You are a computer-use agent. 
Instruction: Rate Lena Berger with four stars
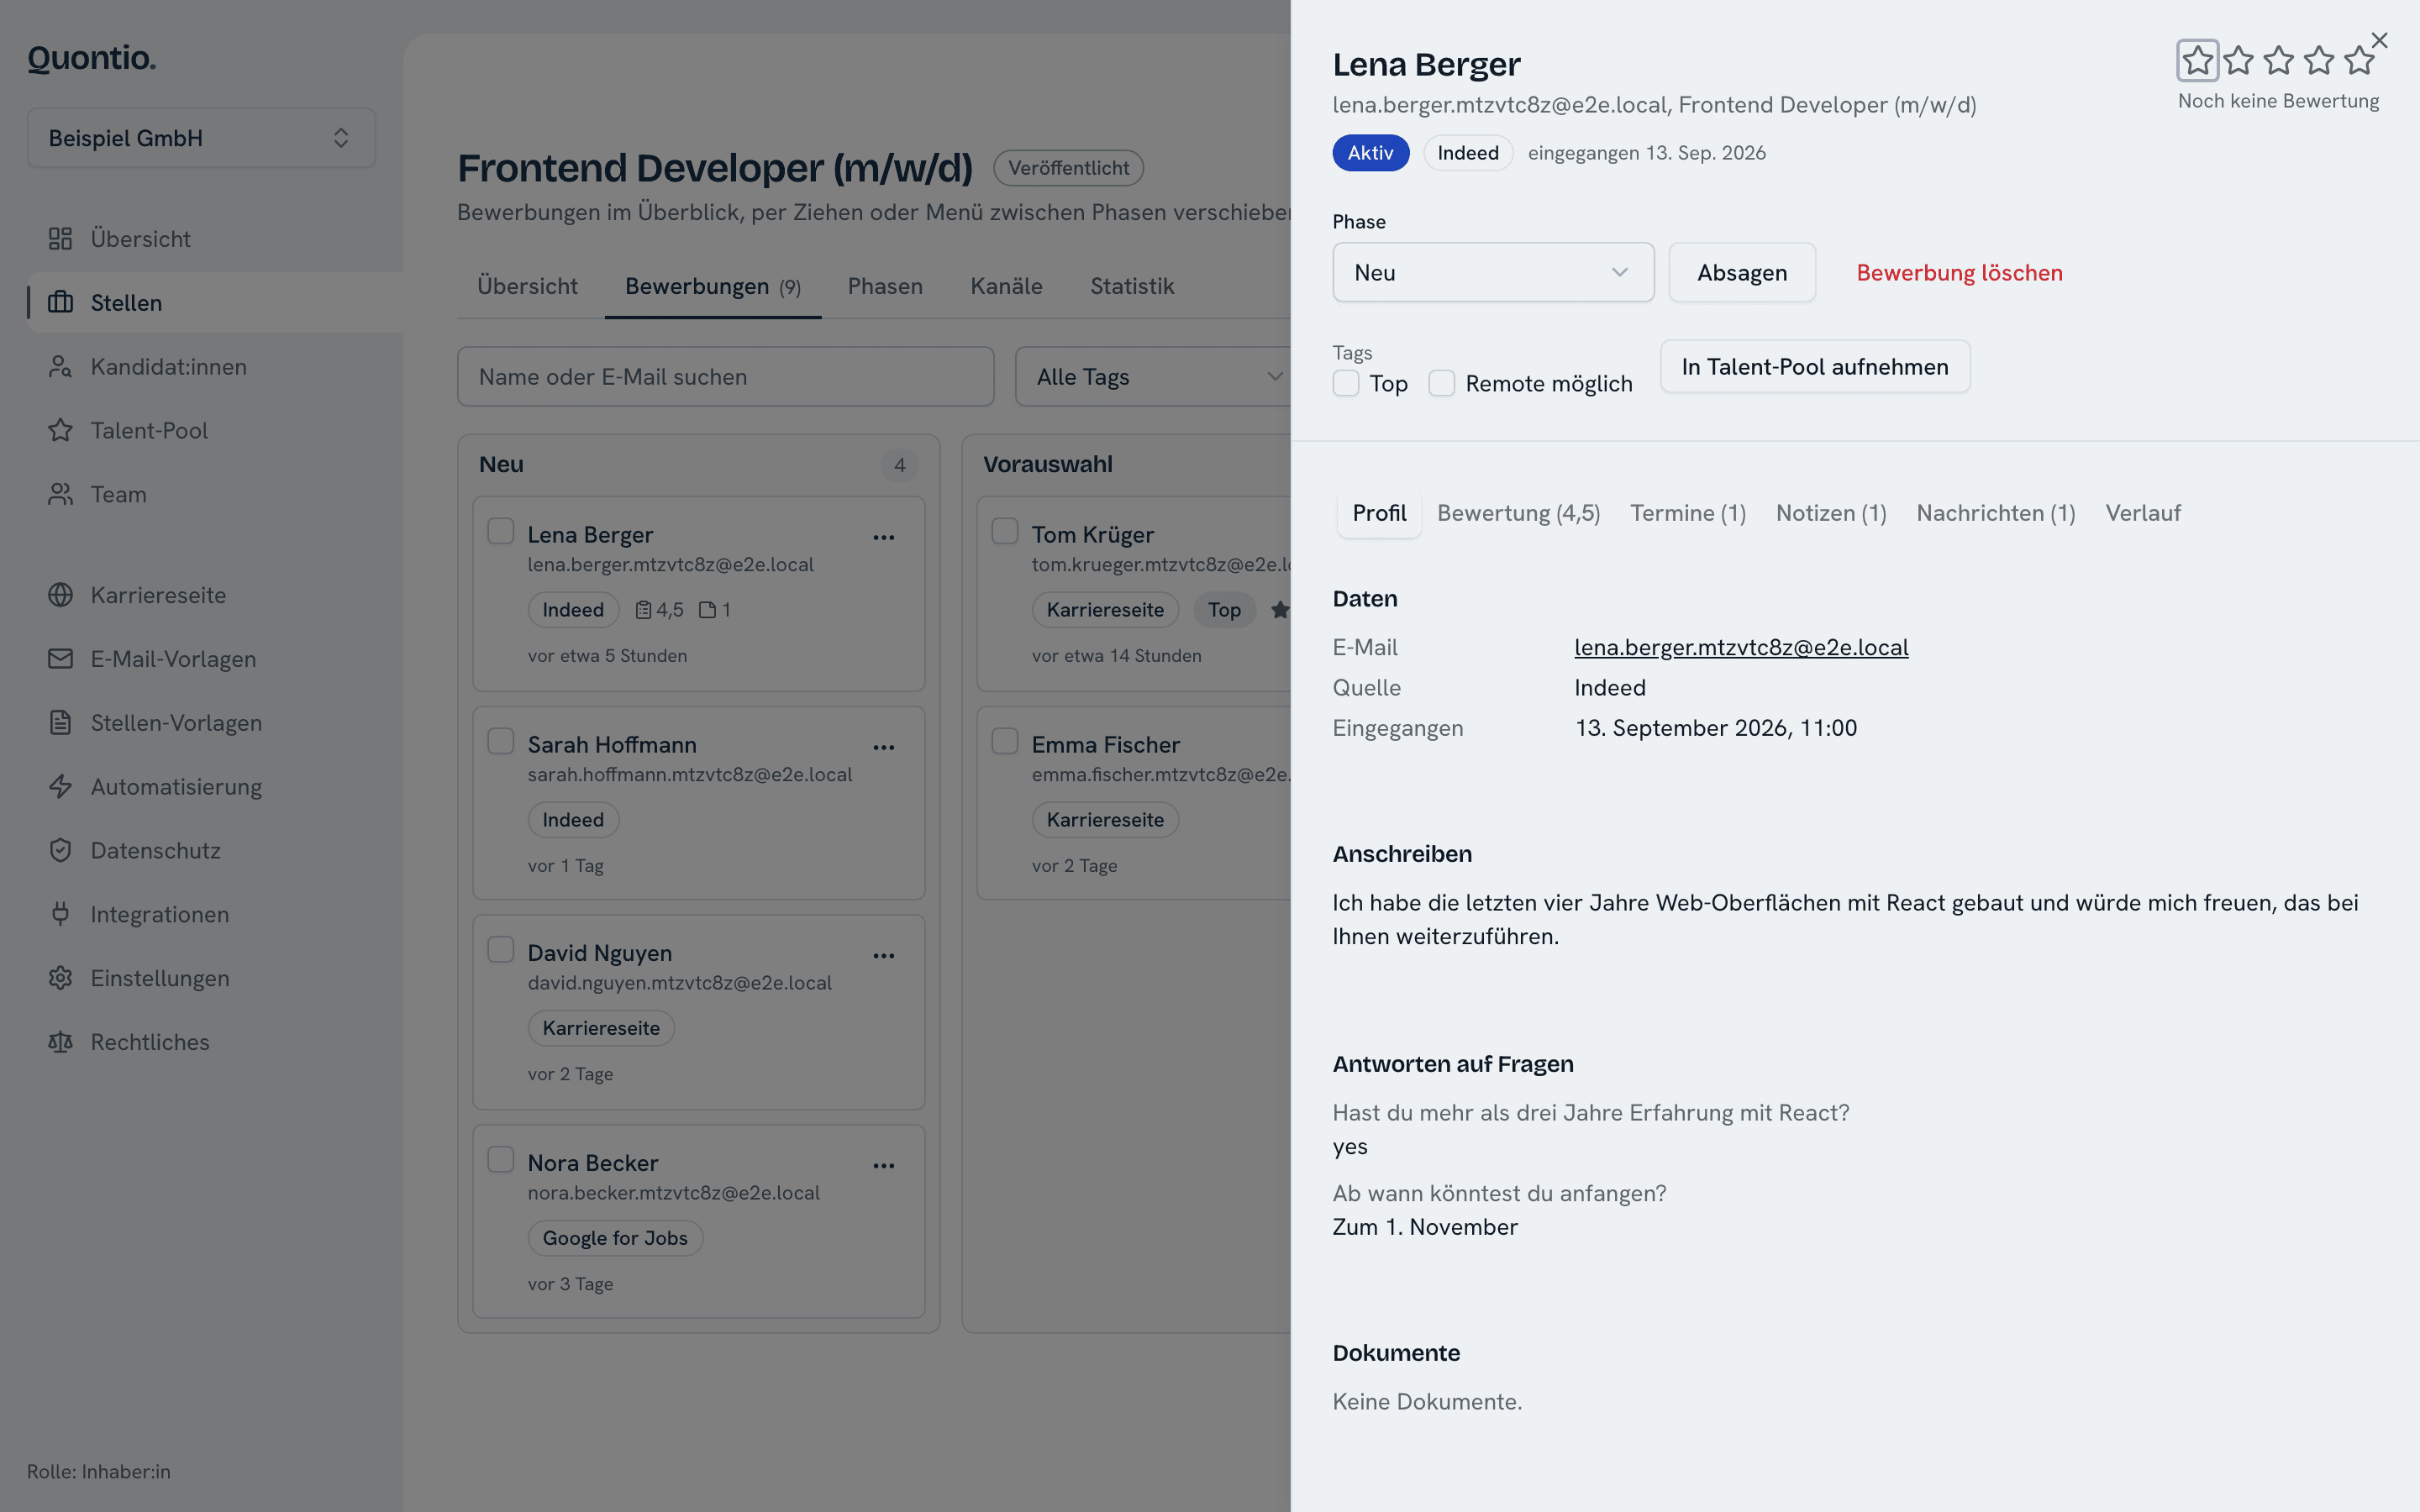tap(2319, 61)
